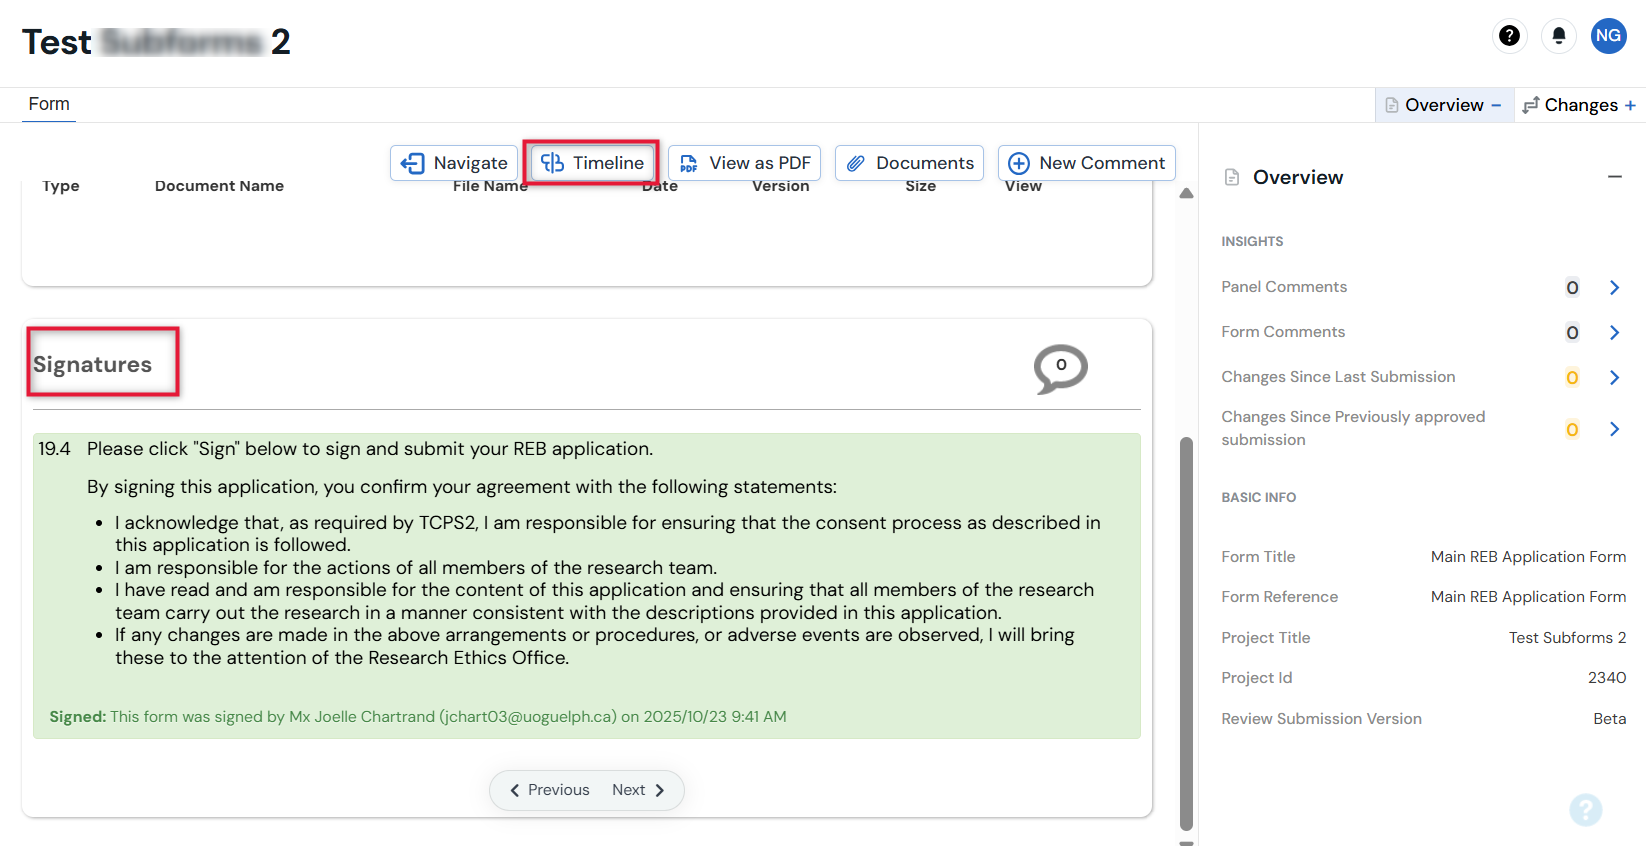Screen dimensions: 1646x846
Task: Add a New Comment
Action: (x=1086, y=163)
